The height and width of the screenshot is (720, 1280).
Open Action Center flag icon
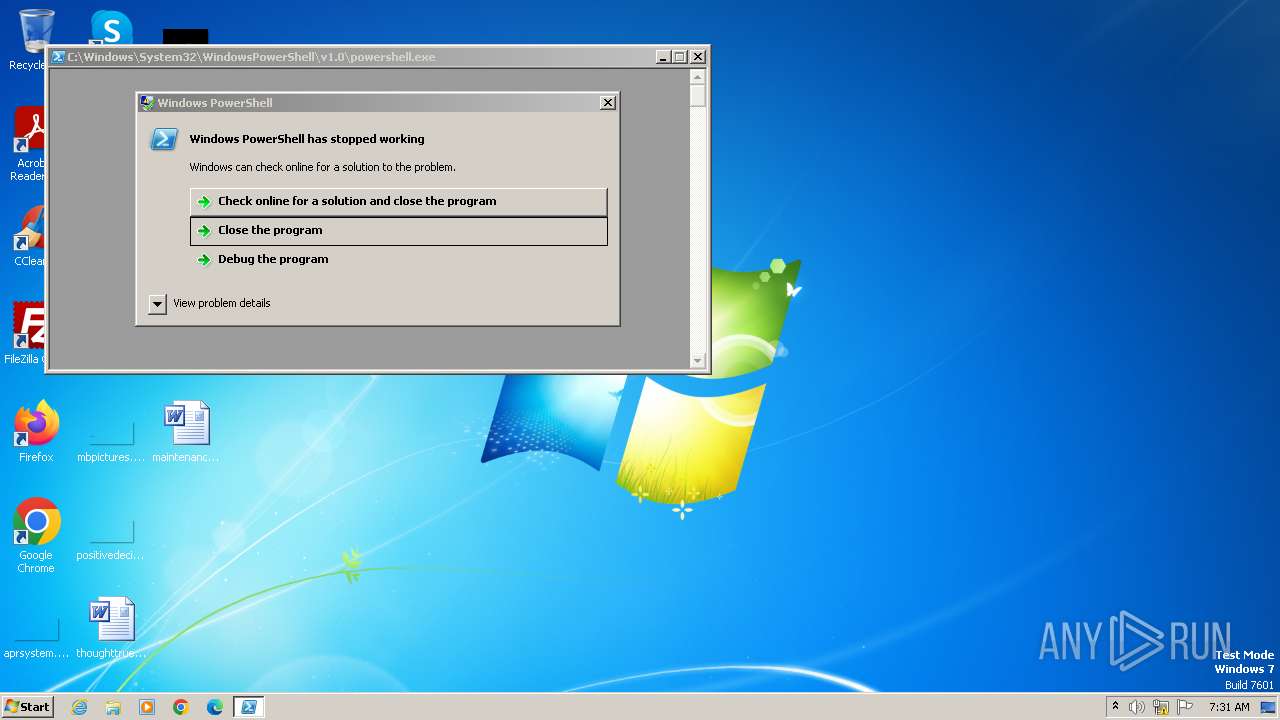[x=1185, y=707]
